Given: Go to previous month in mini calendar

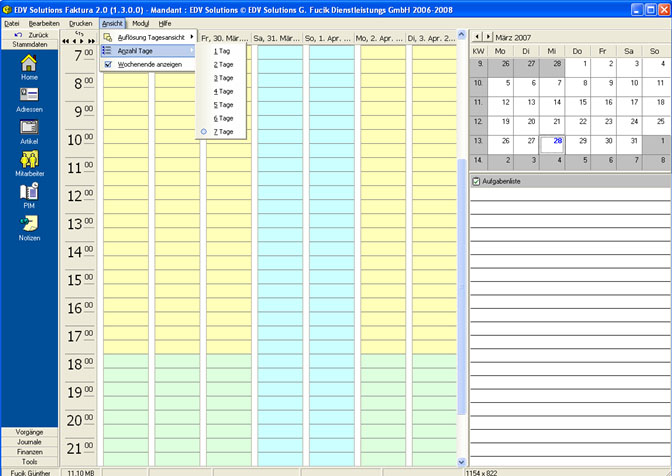Looking at the screenshot, I should [x=476, y=36].
